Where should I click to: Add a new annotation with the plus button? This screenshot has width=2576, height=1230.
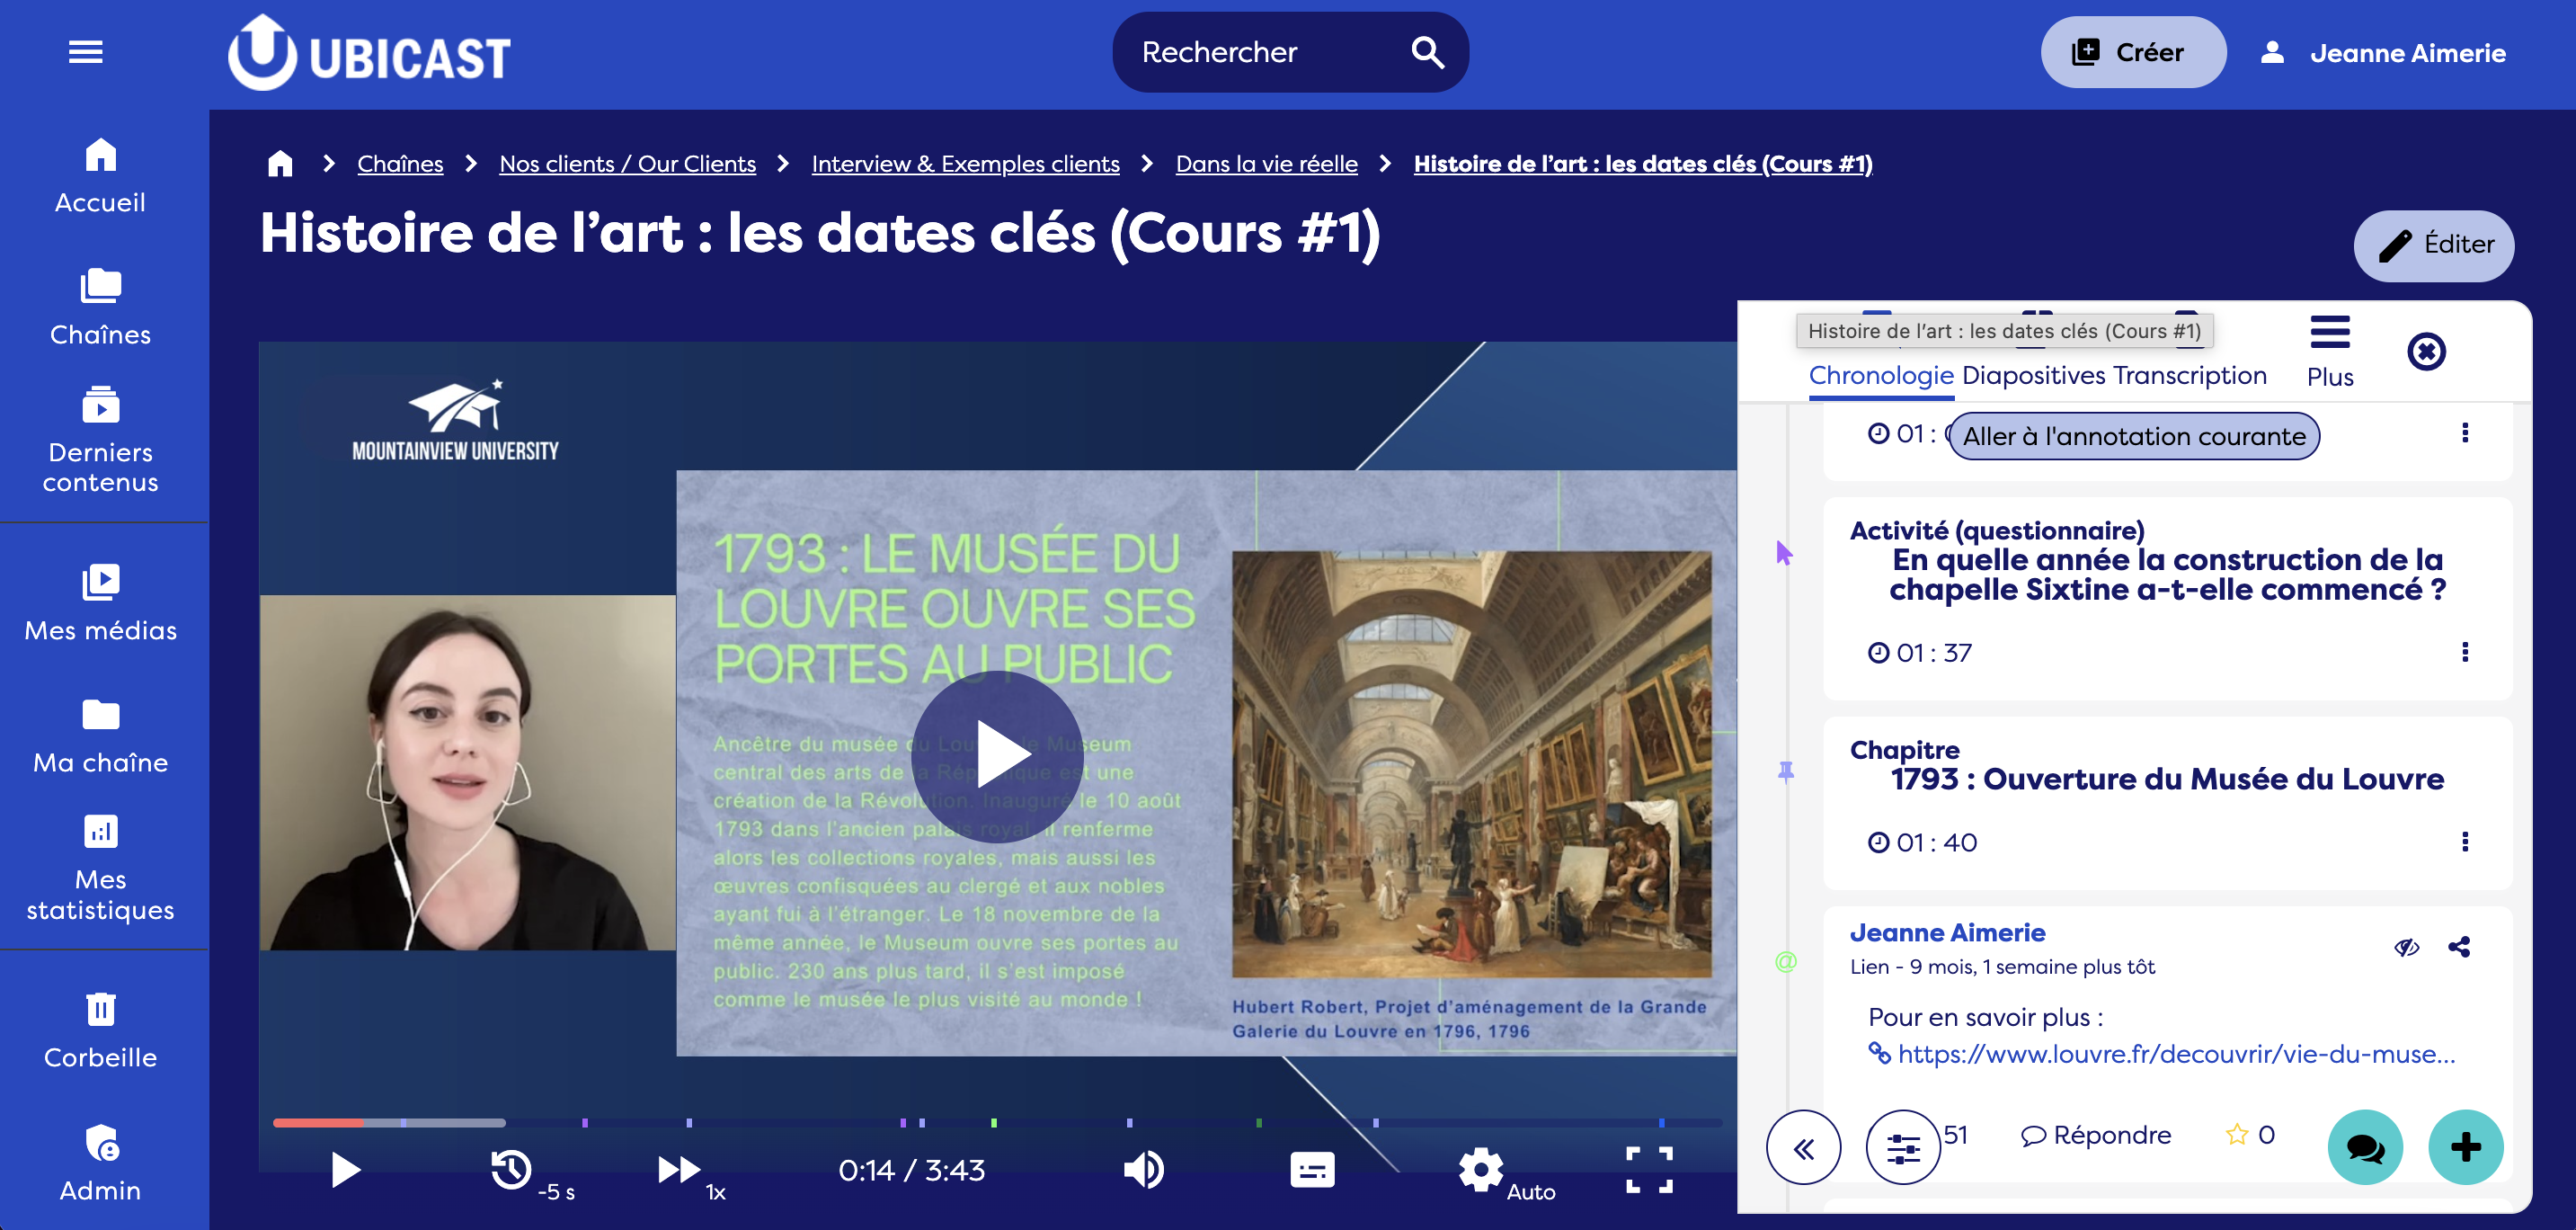[x=2465, y=1148]
